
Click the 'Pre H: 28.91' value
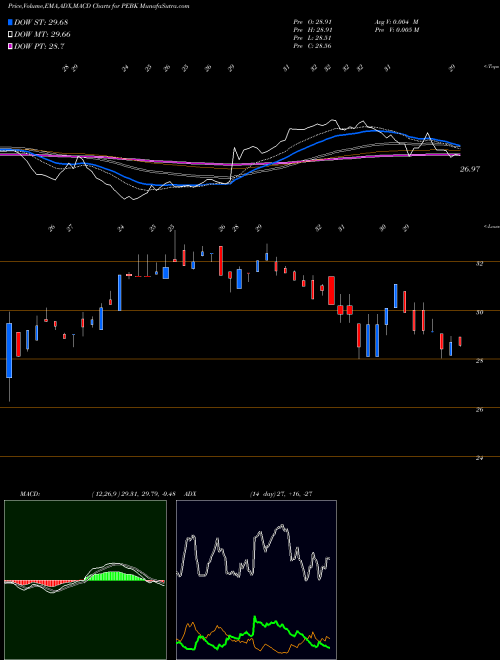tap(312, 30)
